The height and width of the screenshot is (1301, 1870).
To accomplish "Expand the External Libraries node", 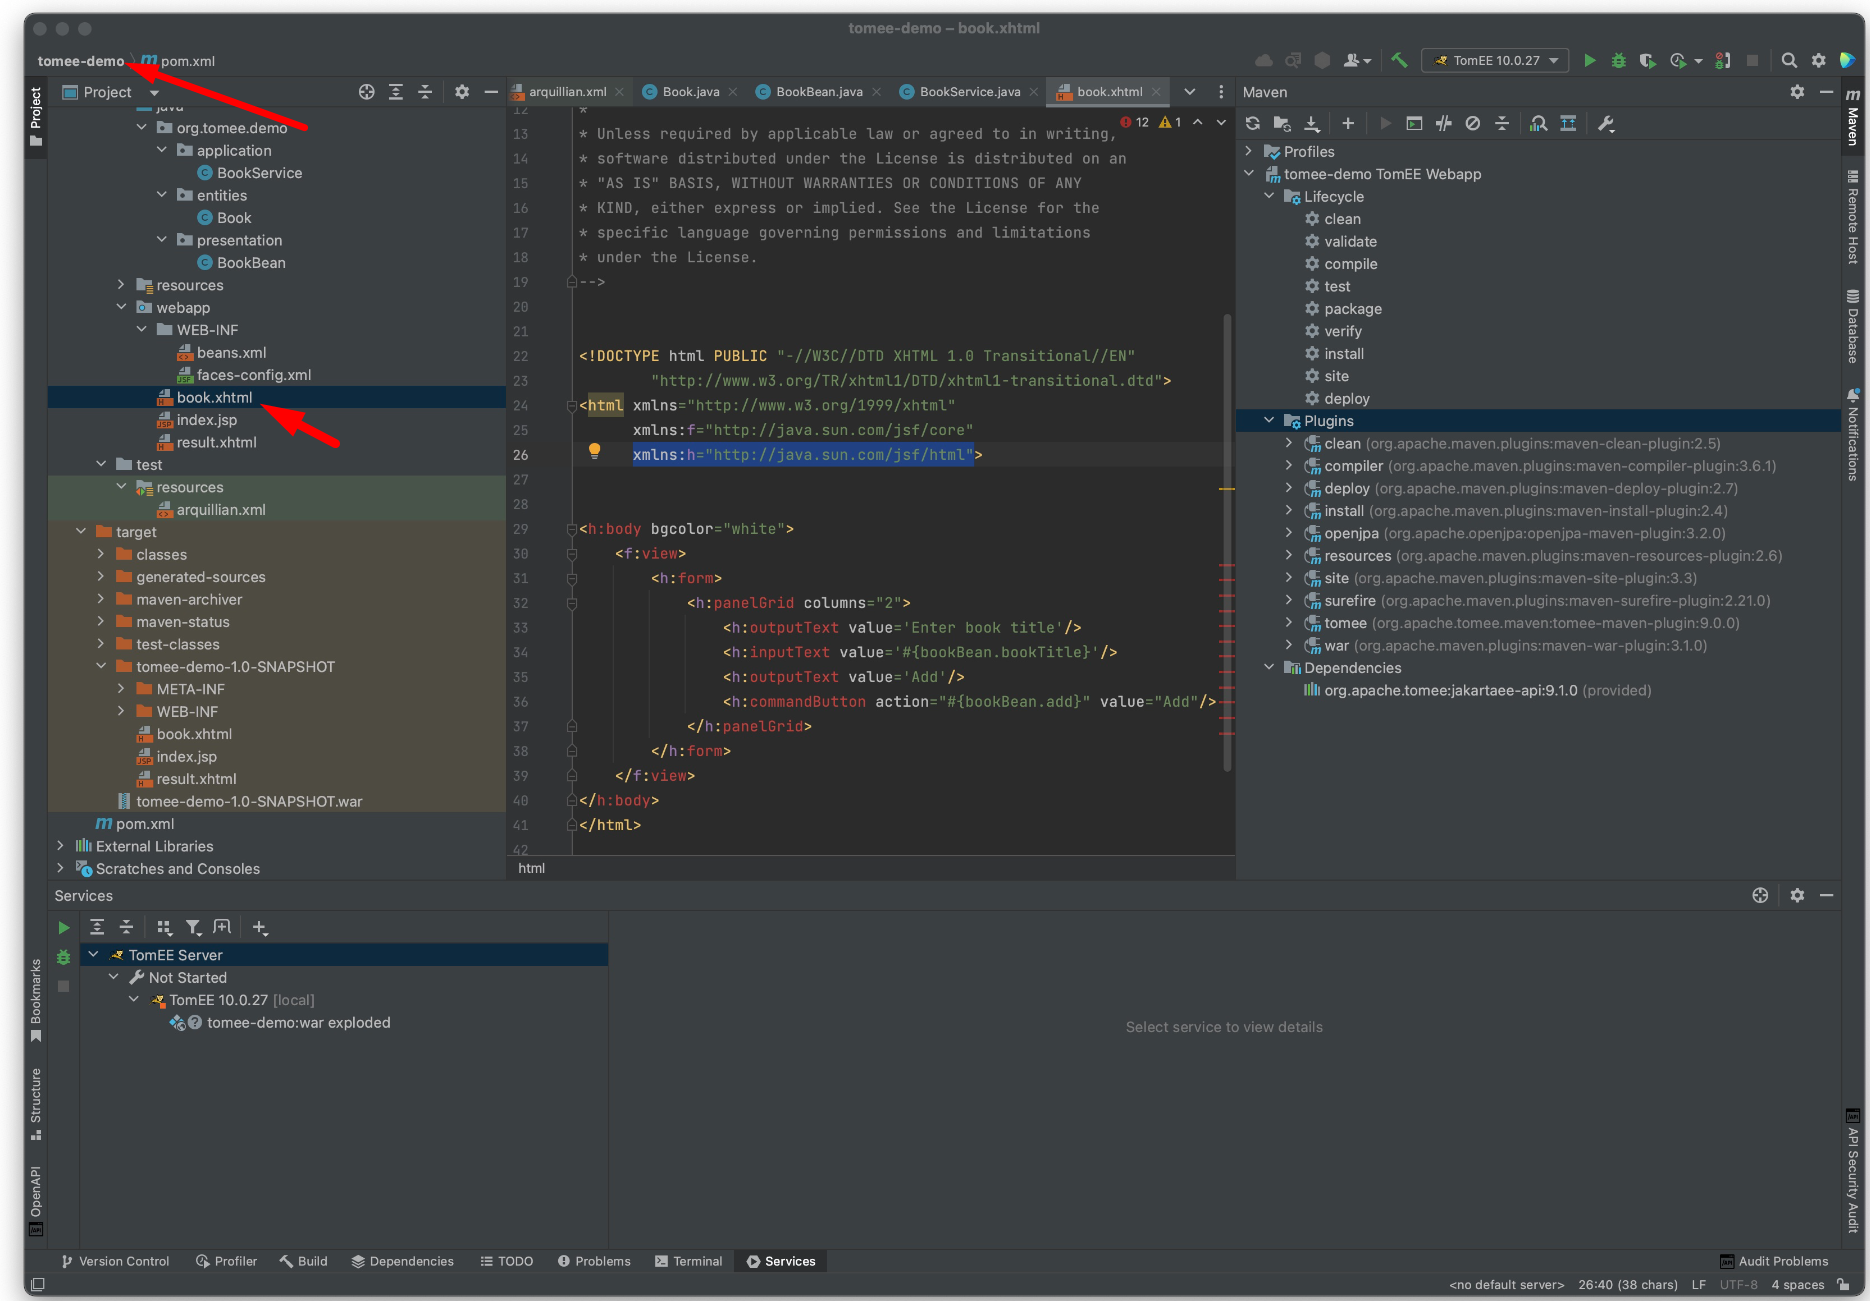I will point(61,846).
